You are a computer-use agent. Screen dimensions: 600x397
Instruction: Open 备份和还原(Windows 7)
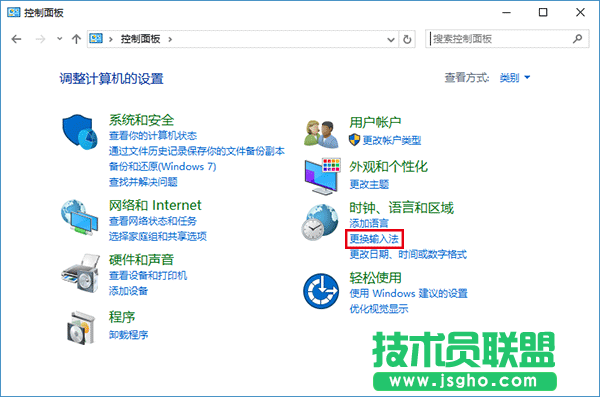pos(163,167)
